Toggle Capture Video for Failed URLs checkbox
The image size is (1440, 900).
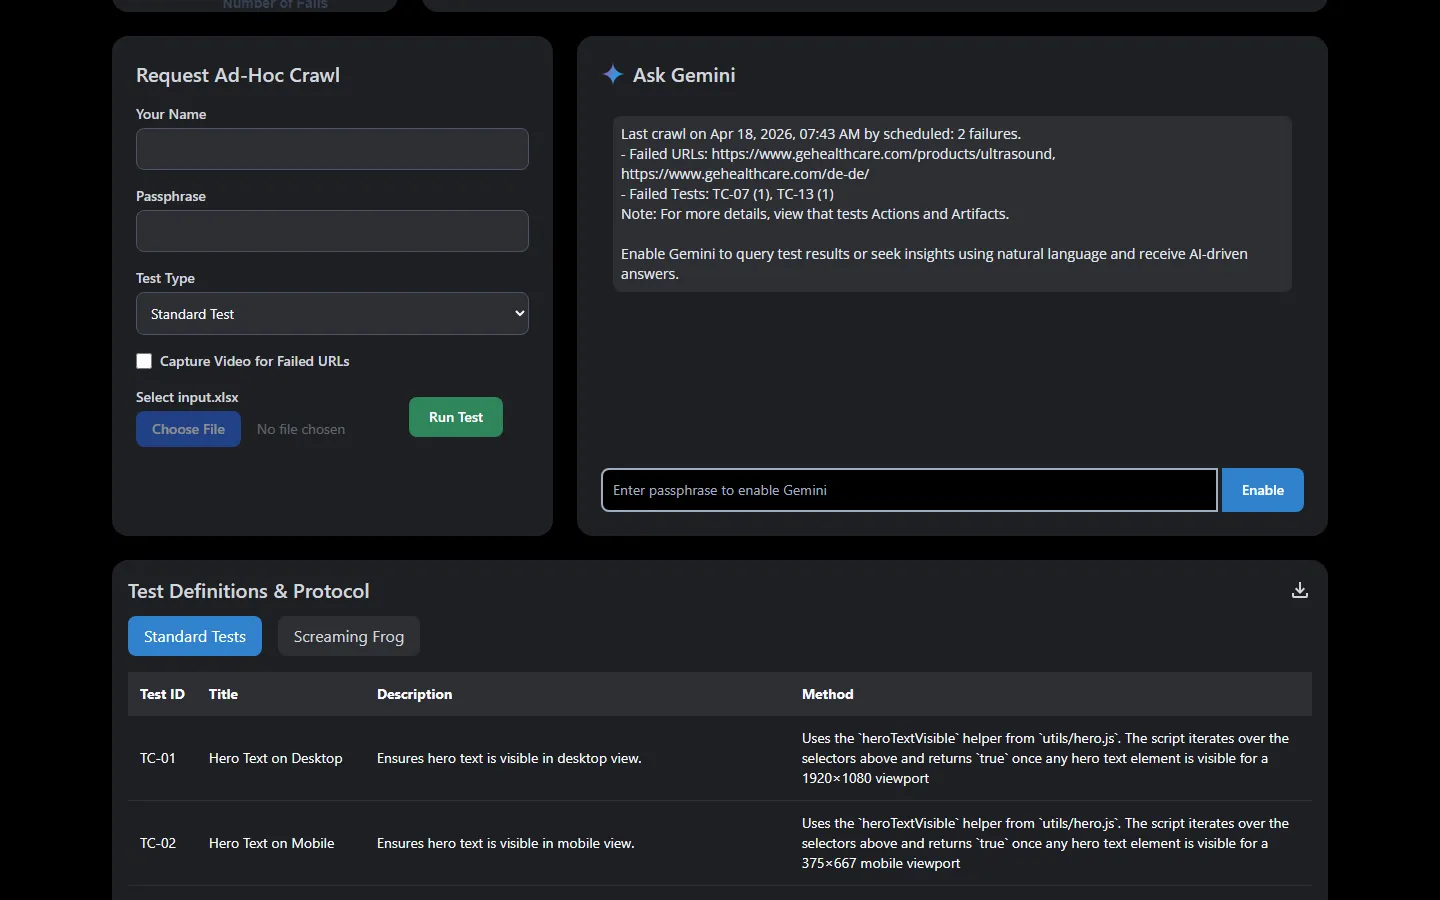(x=144, y=361)
